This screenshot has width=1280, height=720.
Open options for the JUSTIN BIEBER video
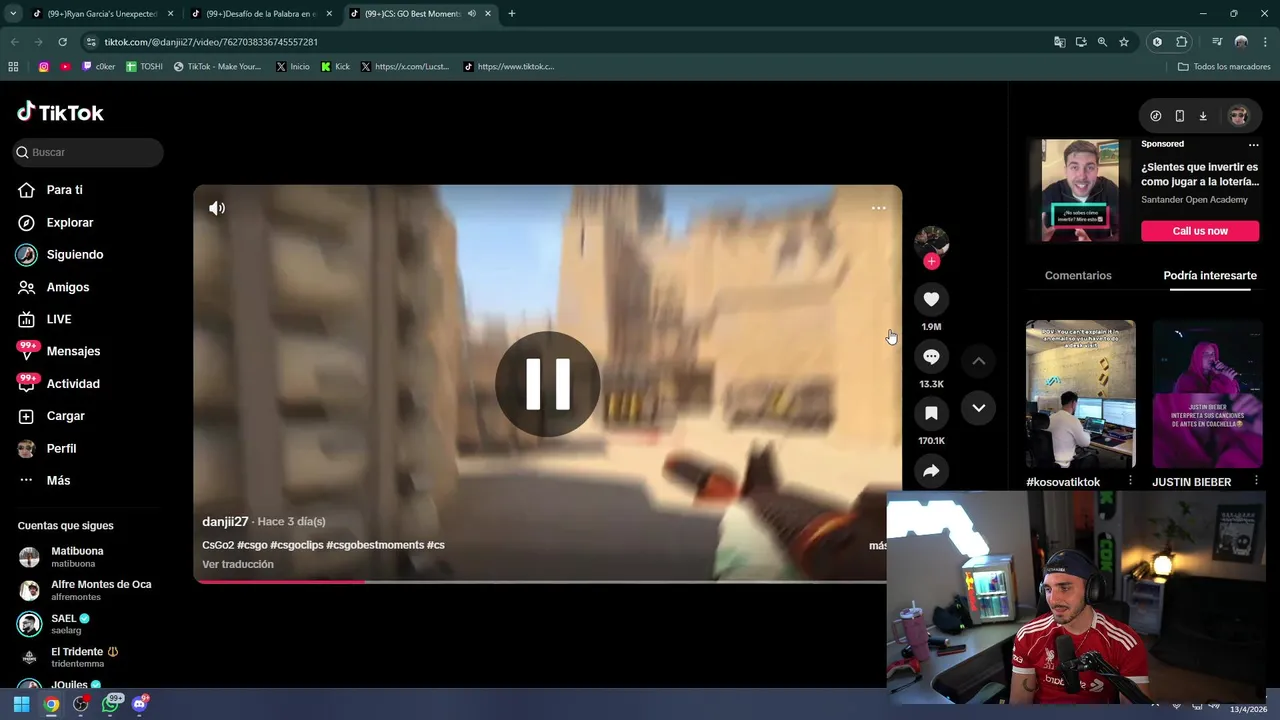[1257, 481]
